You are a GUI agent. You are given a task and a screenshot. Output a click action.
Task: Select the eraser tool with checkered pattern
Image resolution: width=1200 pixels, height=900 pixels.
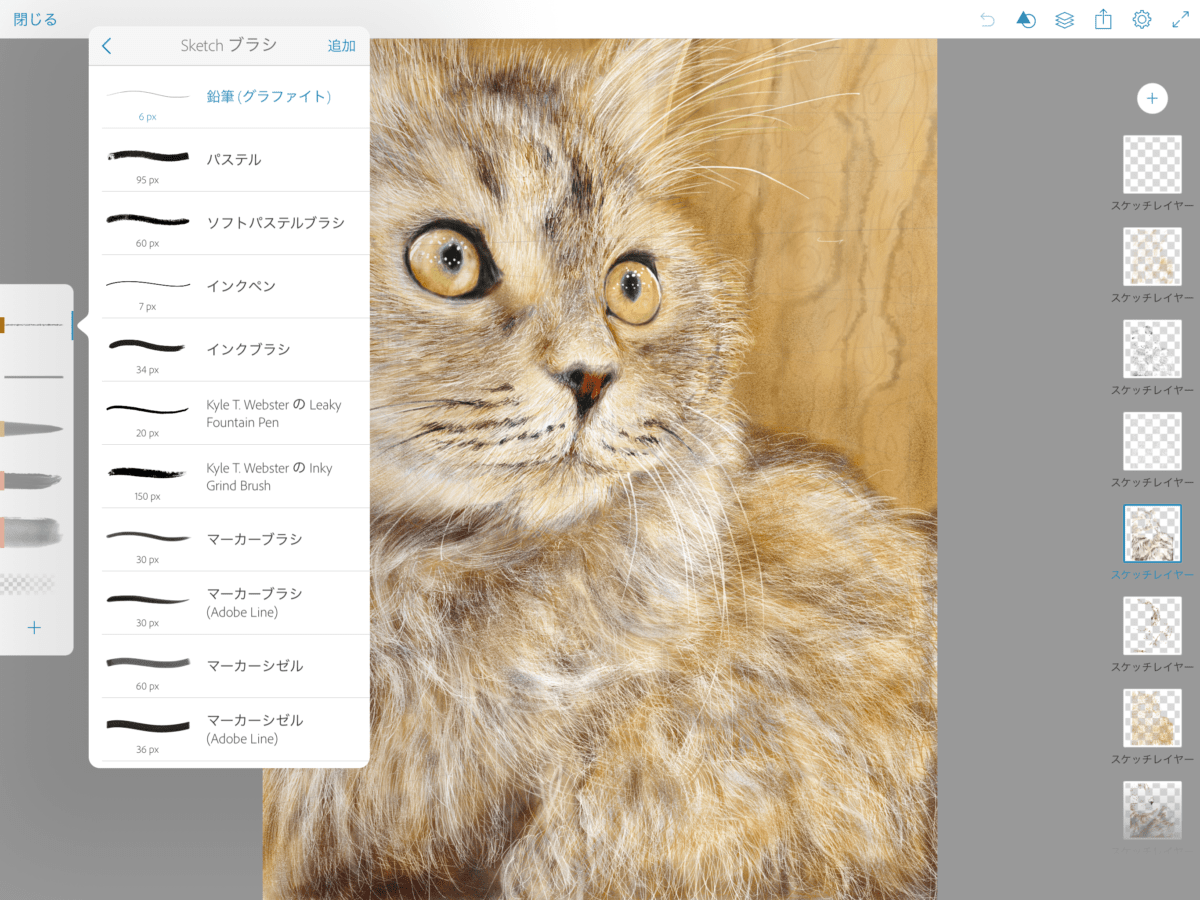point(28,583)
